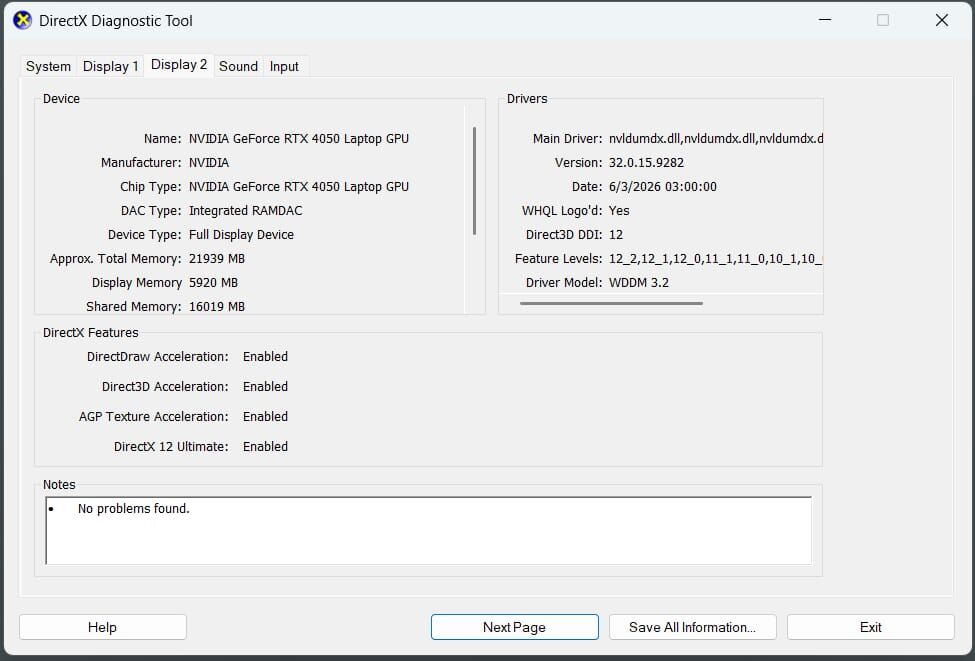Click the driver version 32.0.15.9282
The height and width of the screenshot is (661, 975).
point(646,163)
